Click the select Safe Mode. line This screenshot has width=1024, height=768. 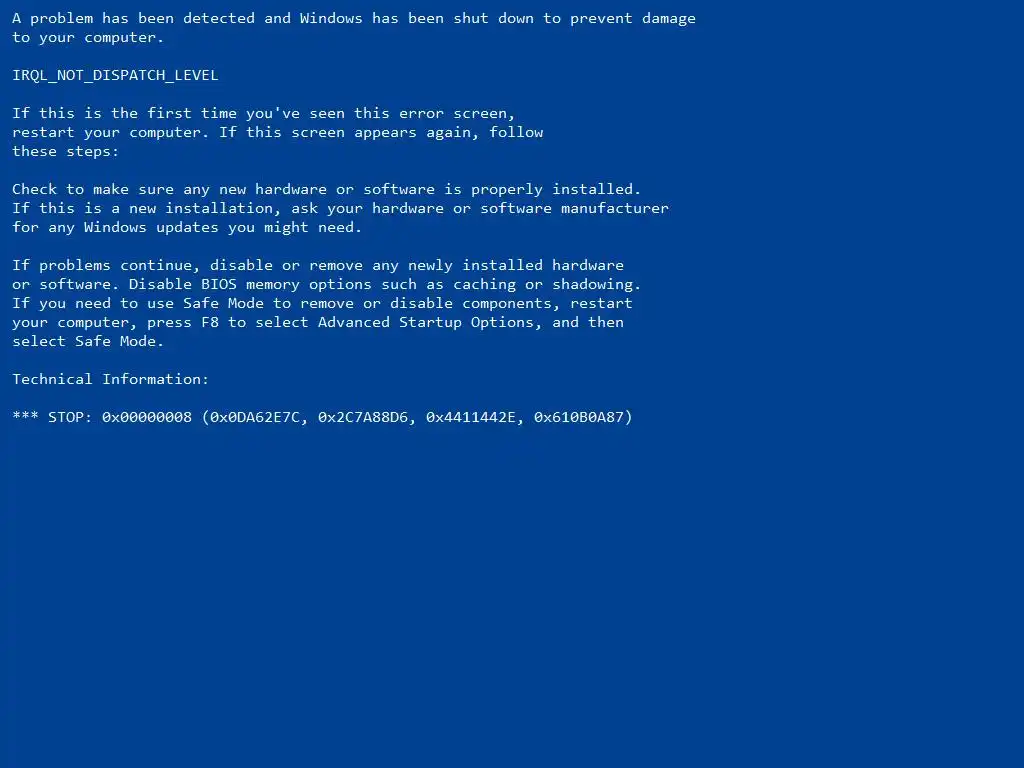(88, 341)
